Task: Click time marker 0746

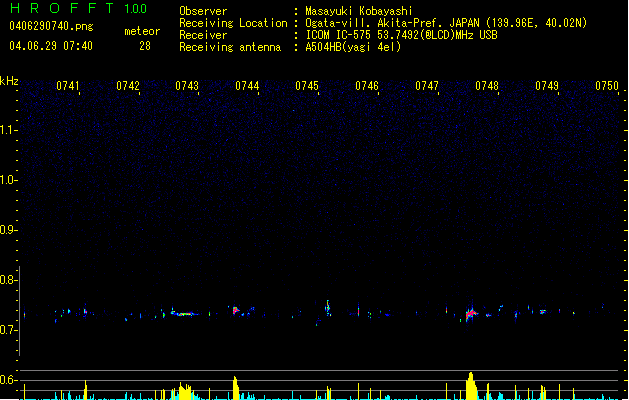Action: [367, 86]
